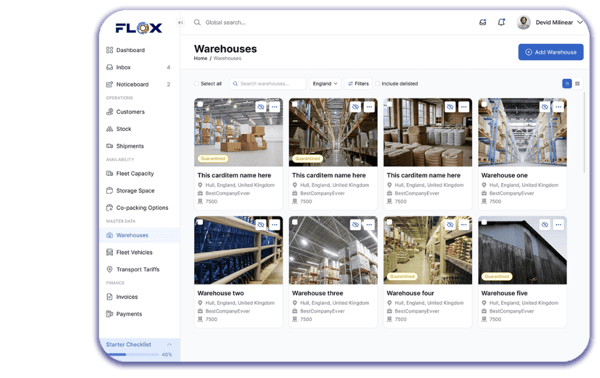Open Co-packing Options in sidebar
Image resolution: width=600 pixels, height=378 pixels.
[139, 208]
